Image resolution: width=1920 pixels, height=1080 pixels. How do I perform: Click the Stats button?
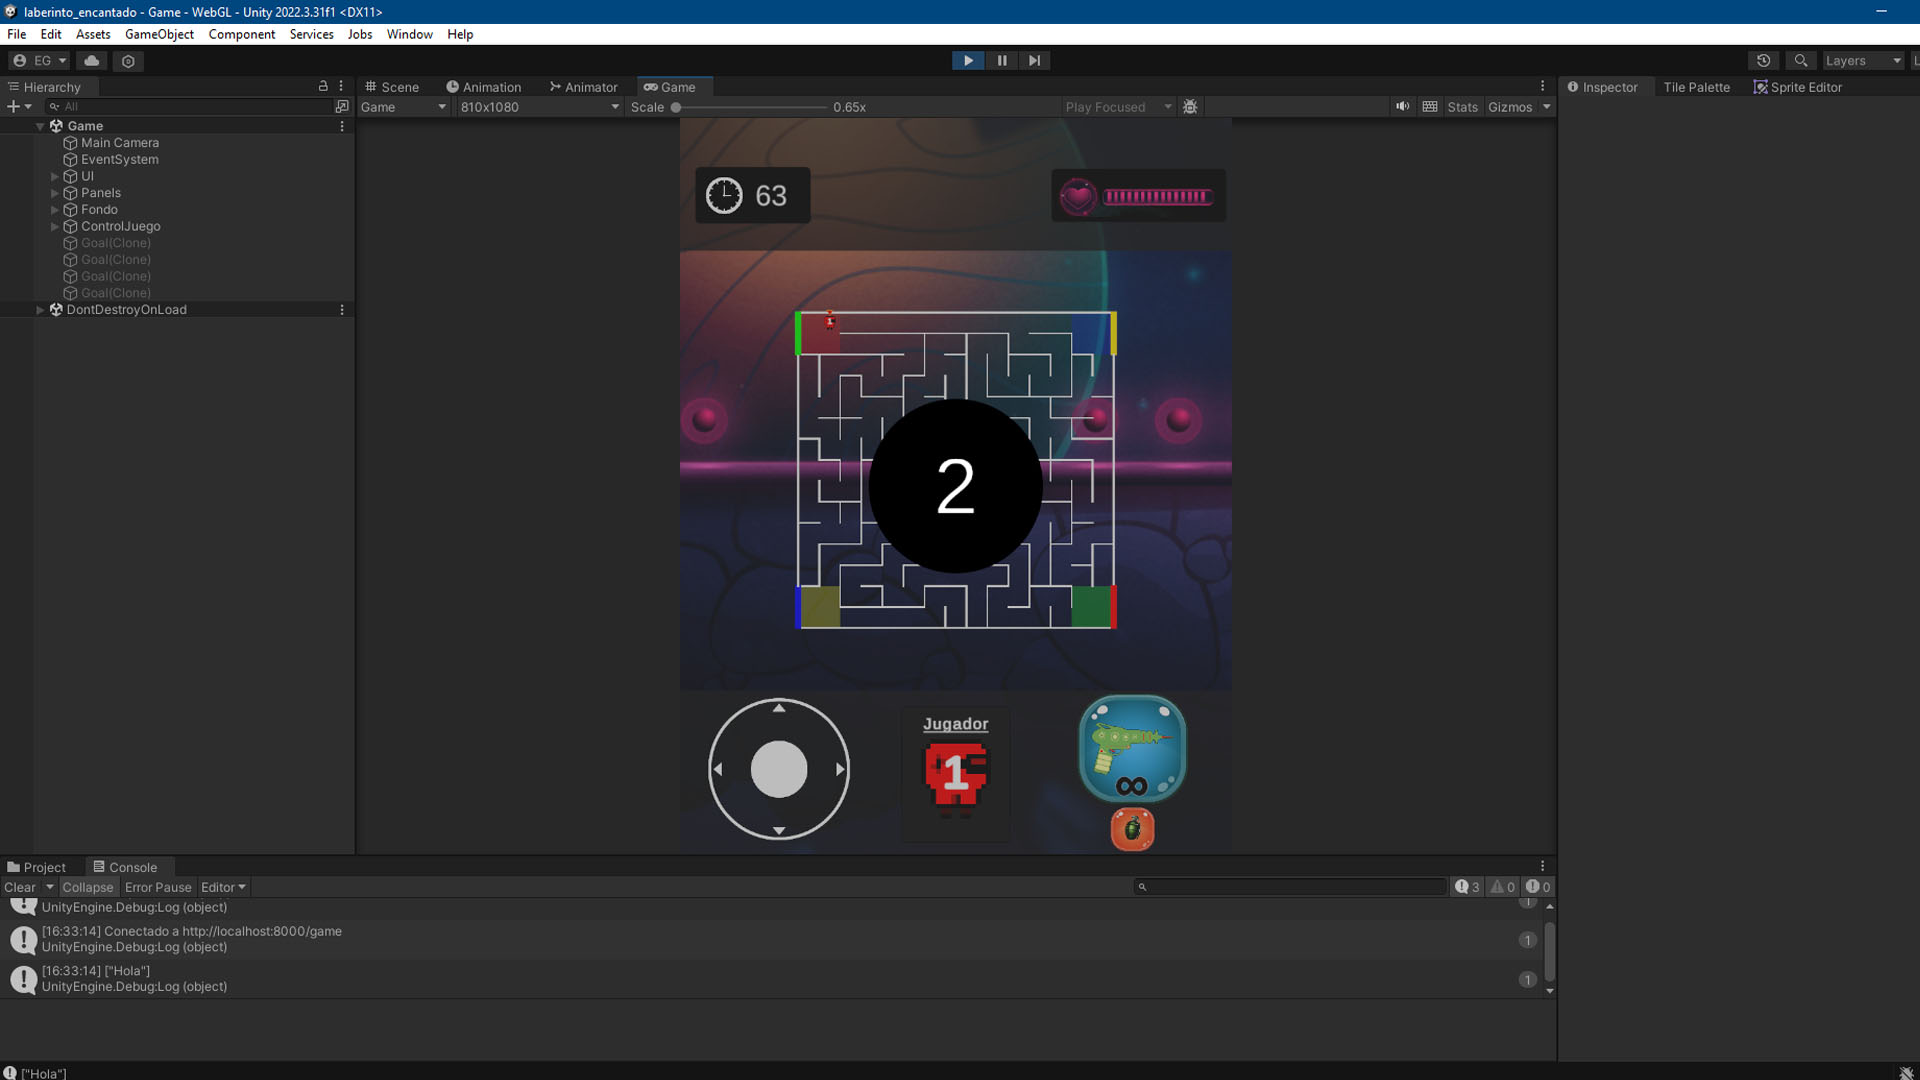[x=1461, y=107]
